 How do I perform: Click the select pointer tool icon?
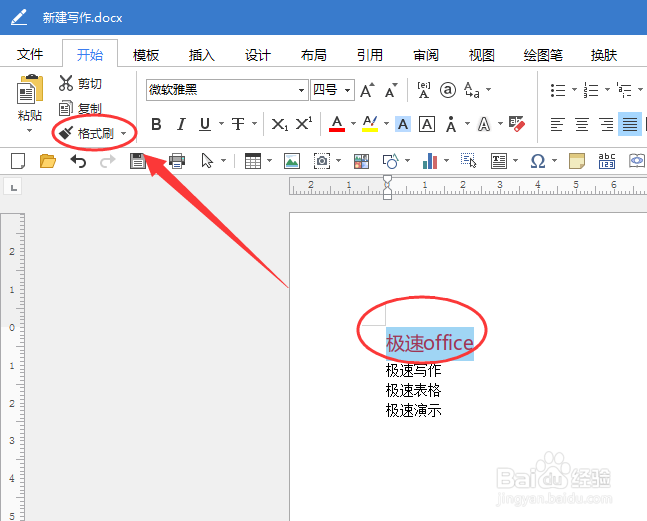[x=207, y=160]
